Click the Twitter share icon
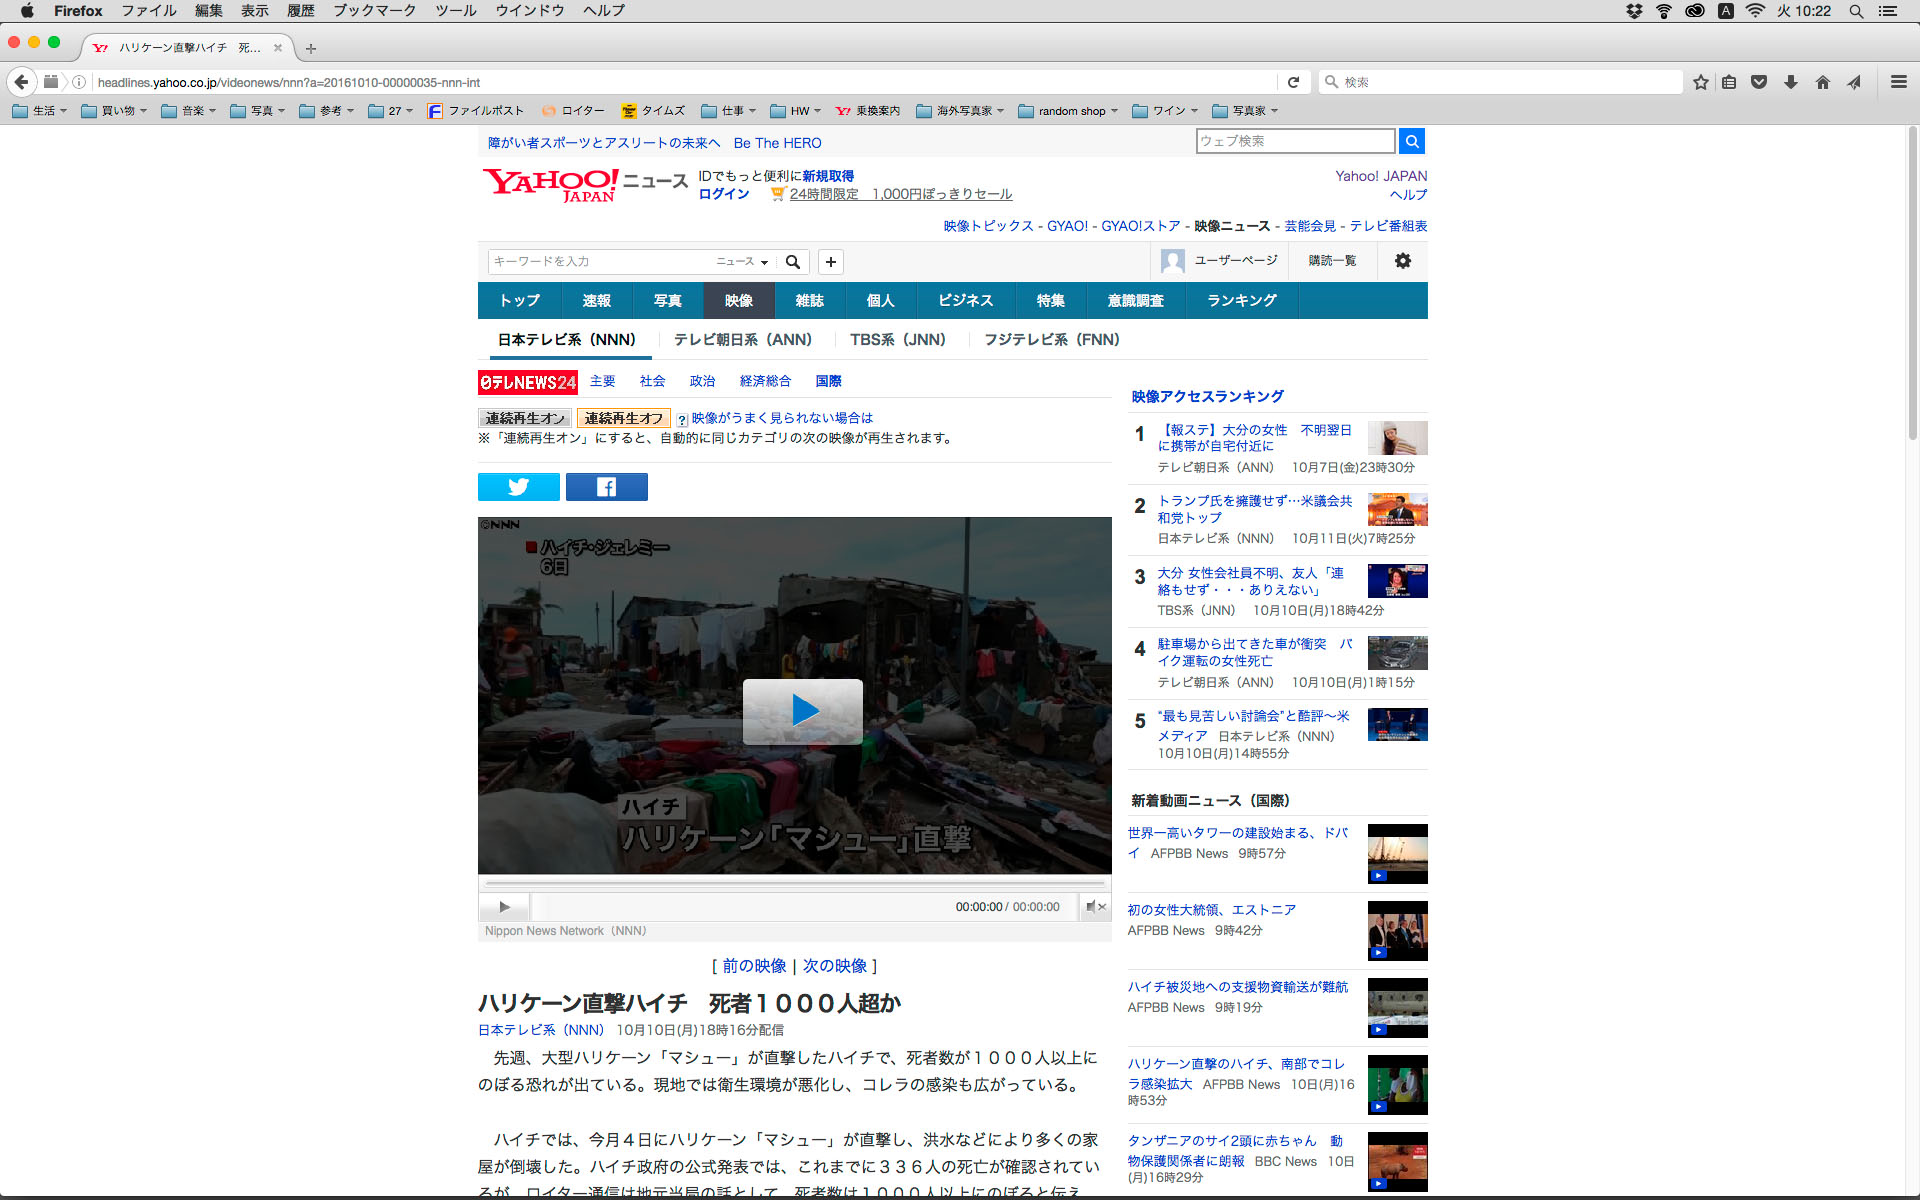1920x1200 pixels. point(518,487)
